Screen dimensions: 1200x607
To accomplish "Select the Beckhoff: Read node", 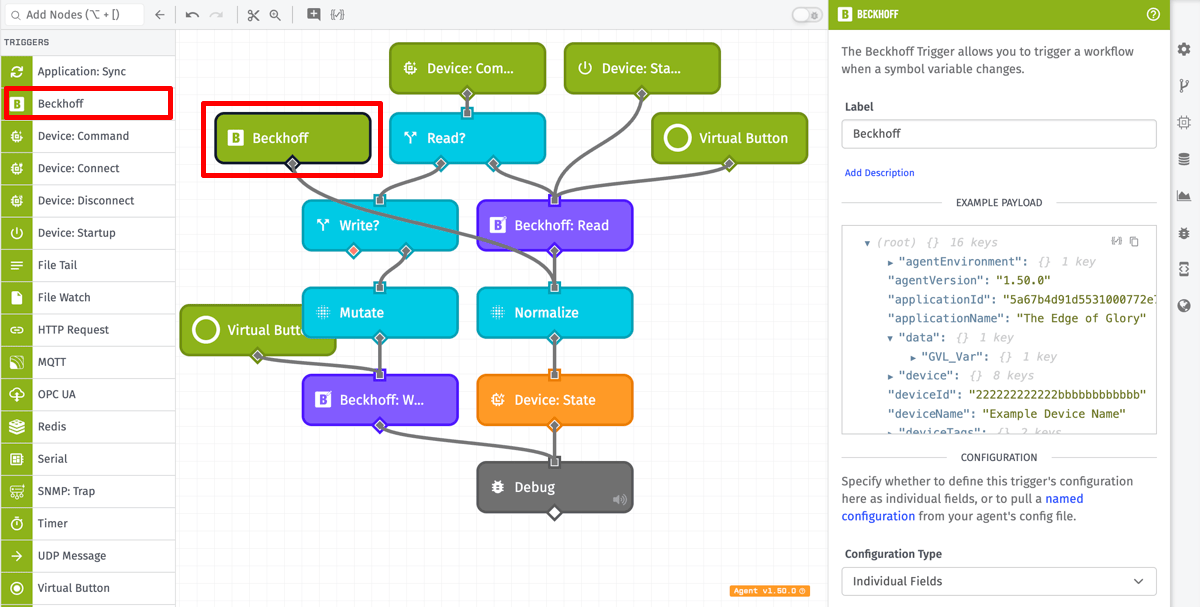I will pyautogui.click(x=555, y=225).
